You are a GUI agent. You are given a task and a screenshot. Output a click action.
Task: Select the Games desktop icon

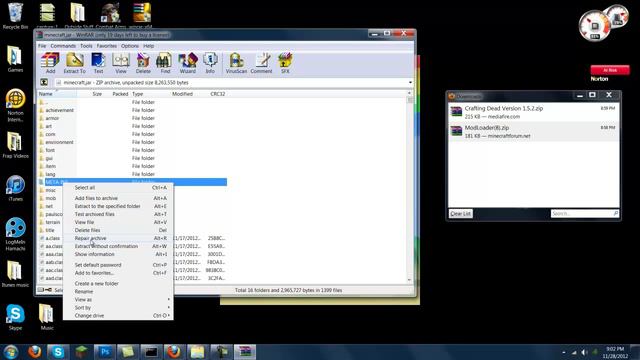[15, 59]
